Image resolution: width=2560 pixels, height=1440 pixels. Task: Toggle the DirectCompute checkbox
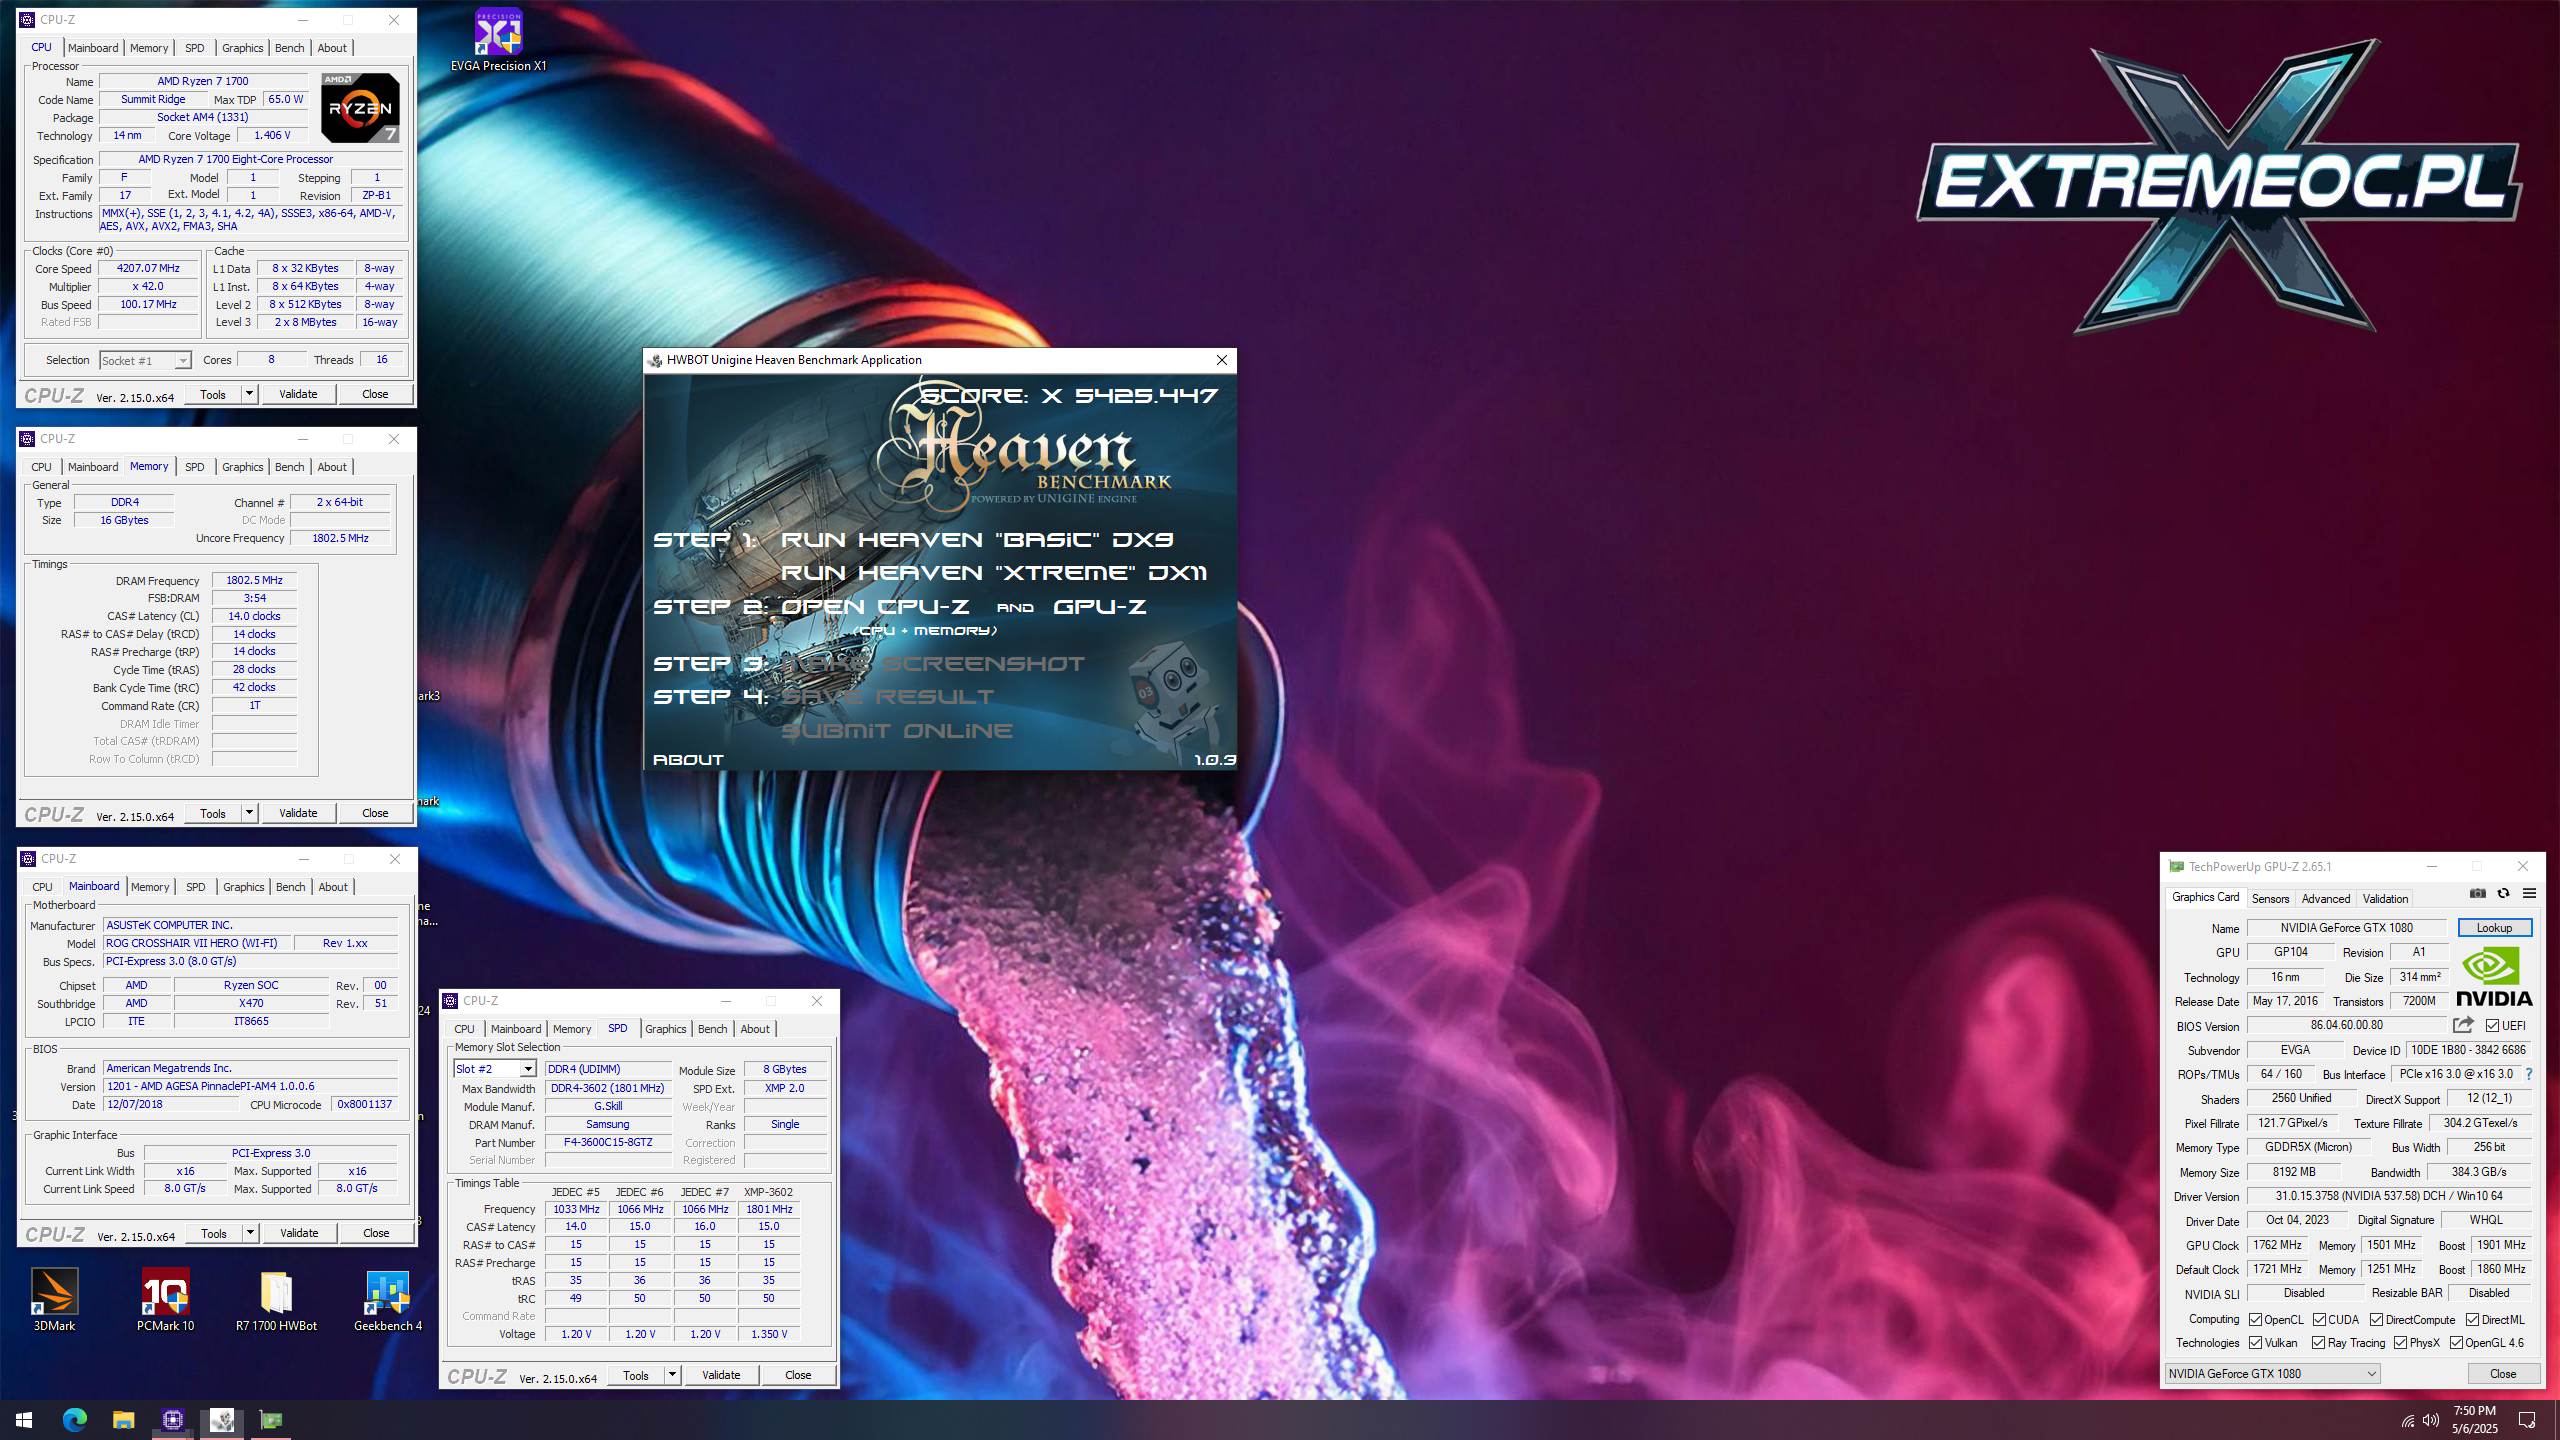2376,1320
